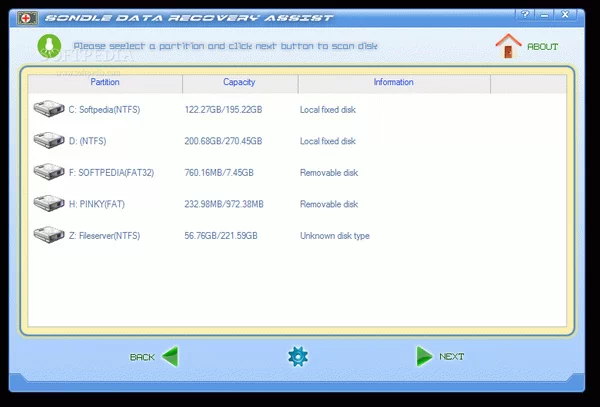Click the About house icon
The image size is (600, 407).
[508, 45]
